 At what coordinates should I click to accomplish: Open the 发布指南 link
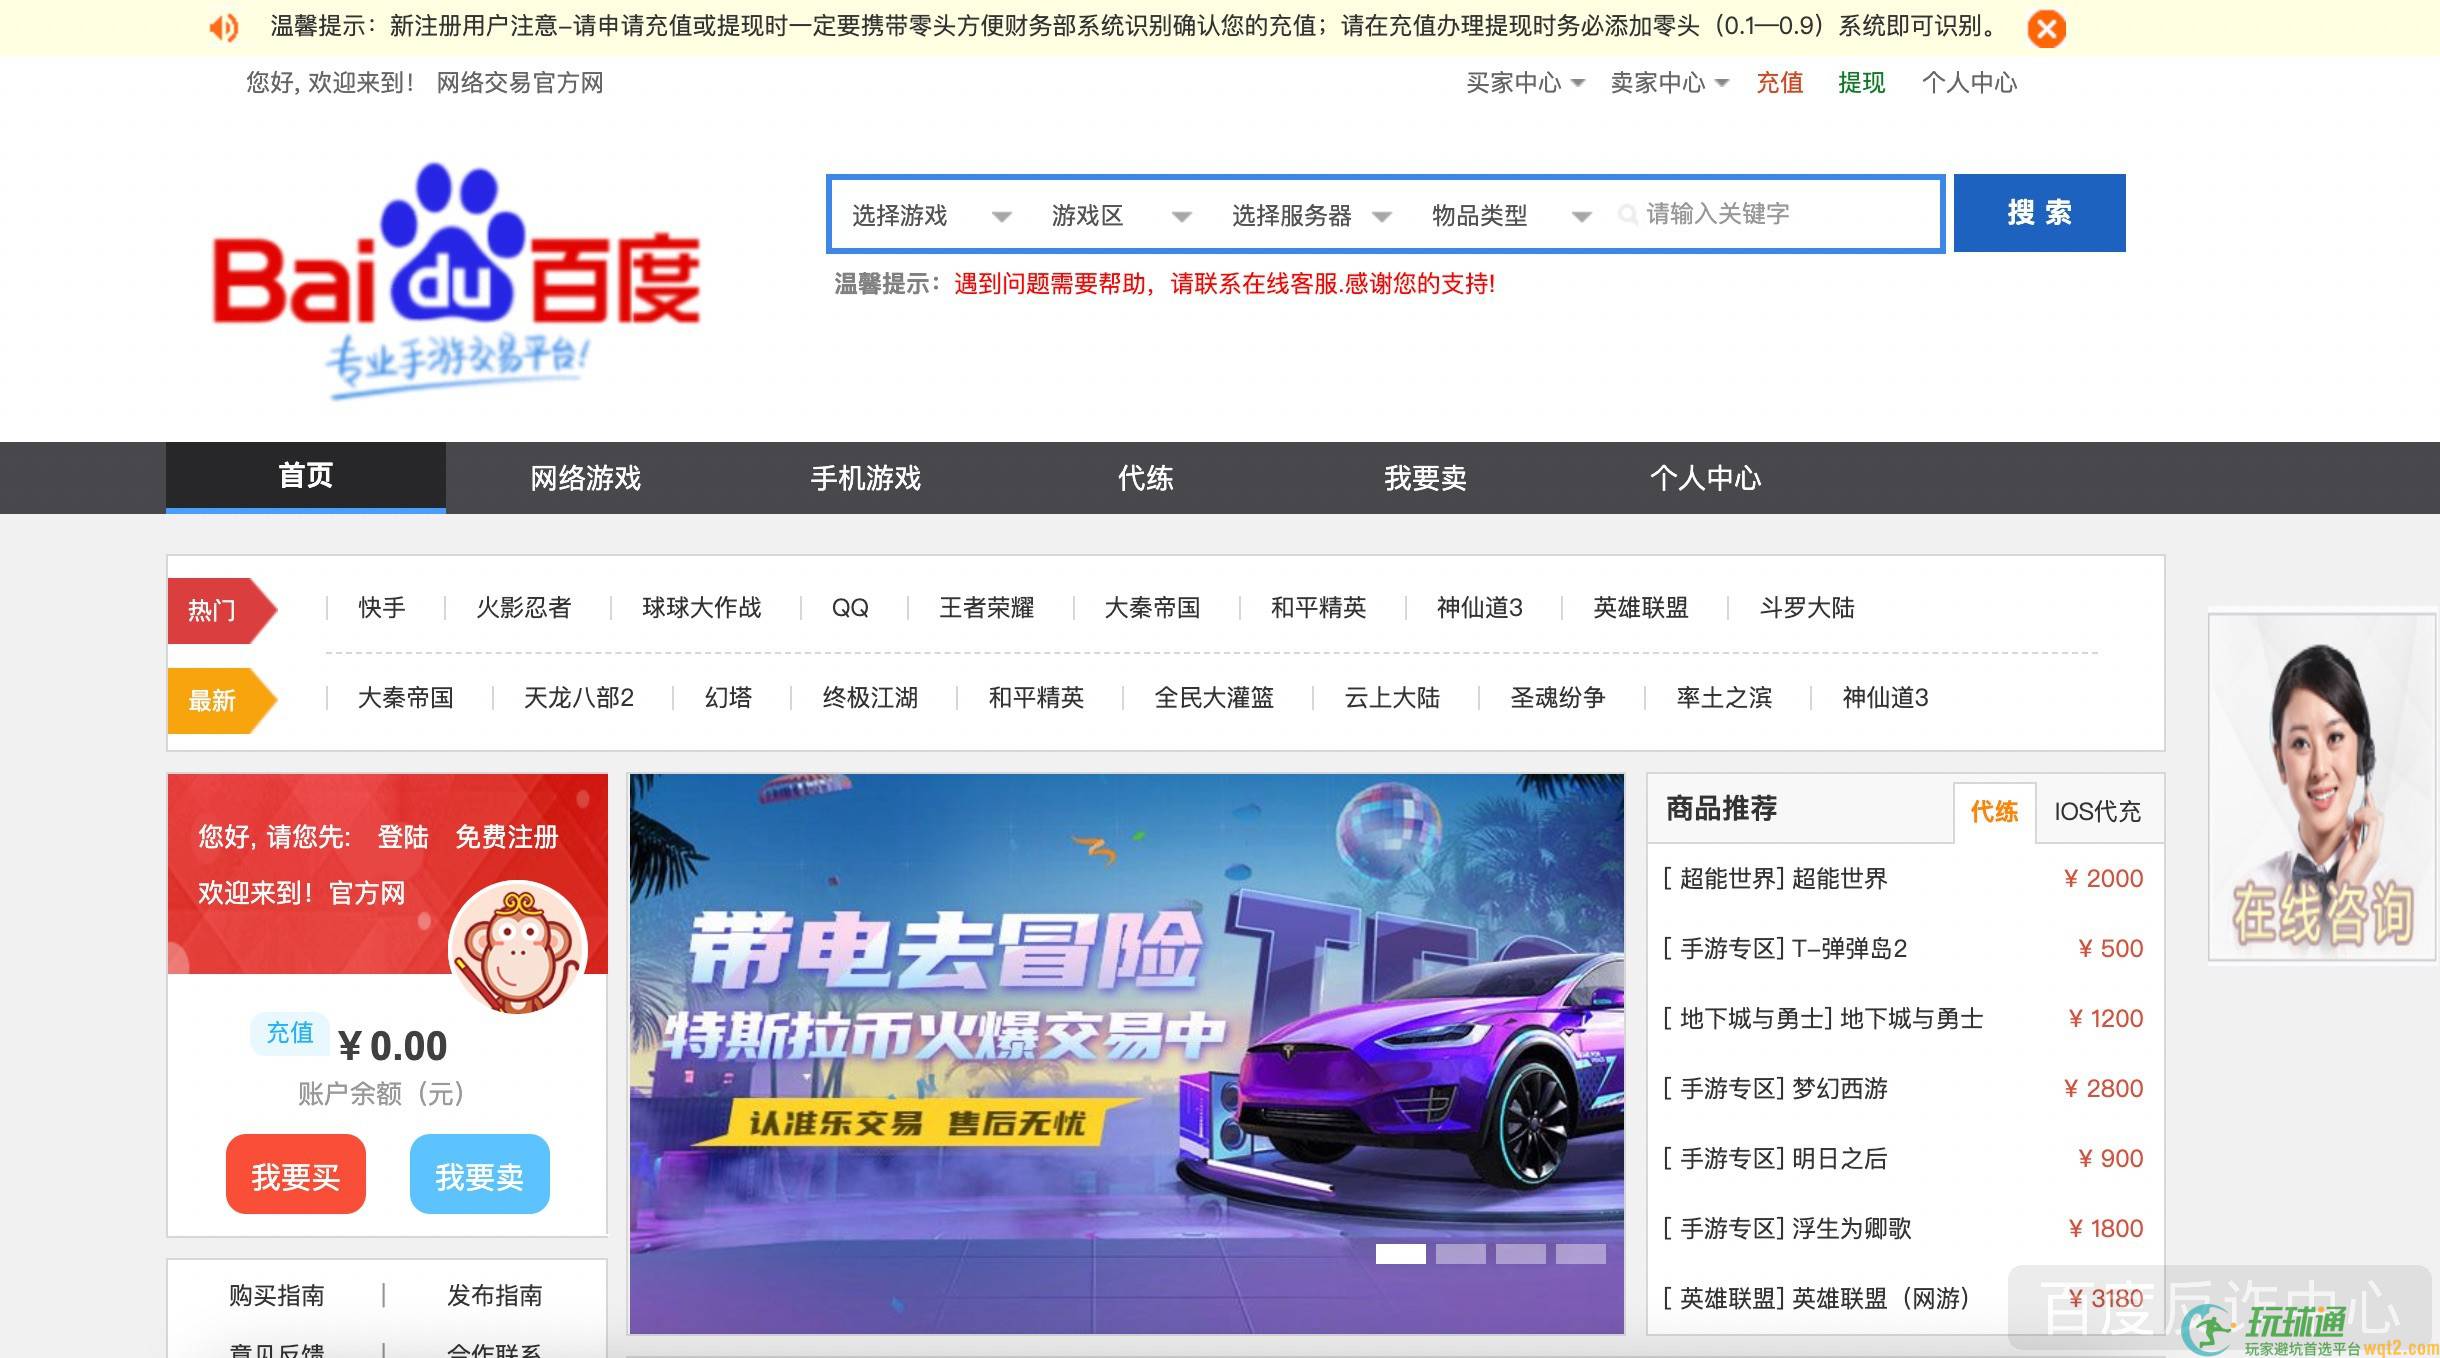(494, 1296)
